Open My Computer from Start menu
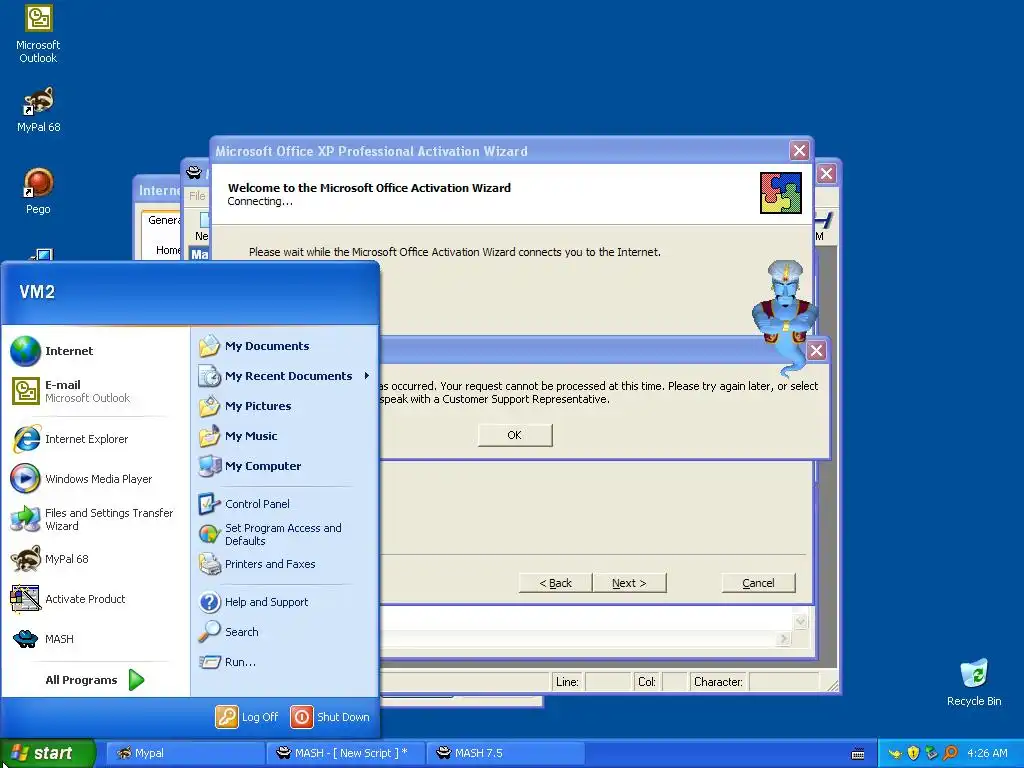The image size is (1024, 768). pos(285,466)
